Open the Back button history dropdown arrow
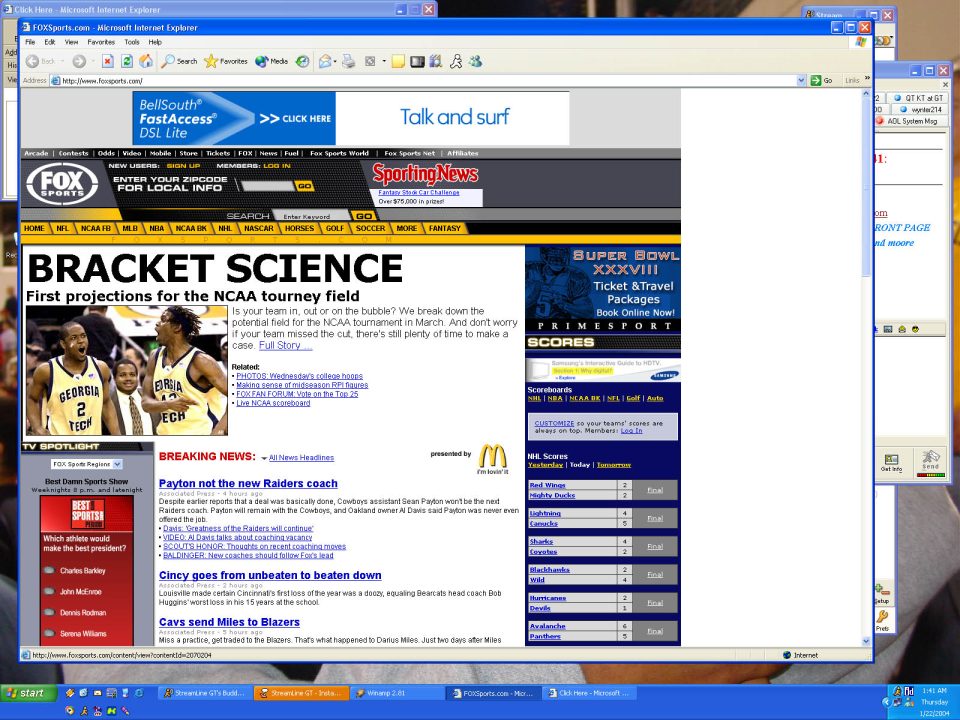This screenshot has width=960, height=720. point(63,61)
